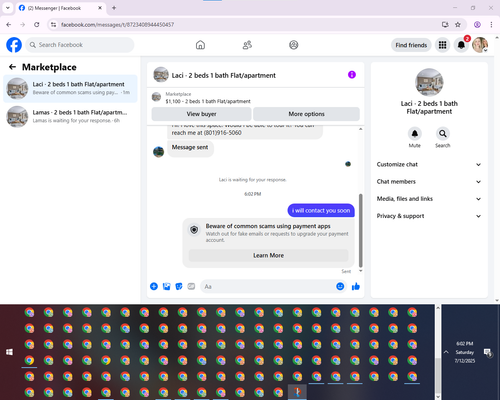Go back using the Marketplace back arrow
500x400 pixels.
click(x=12, y=67)
